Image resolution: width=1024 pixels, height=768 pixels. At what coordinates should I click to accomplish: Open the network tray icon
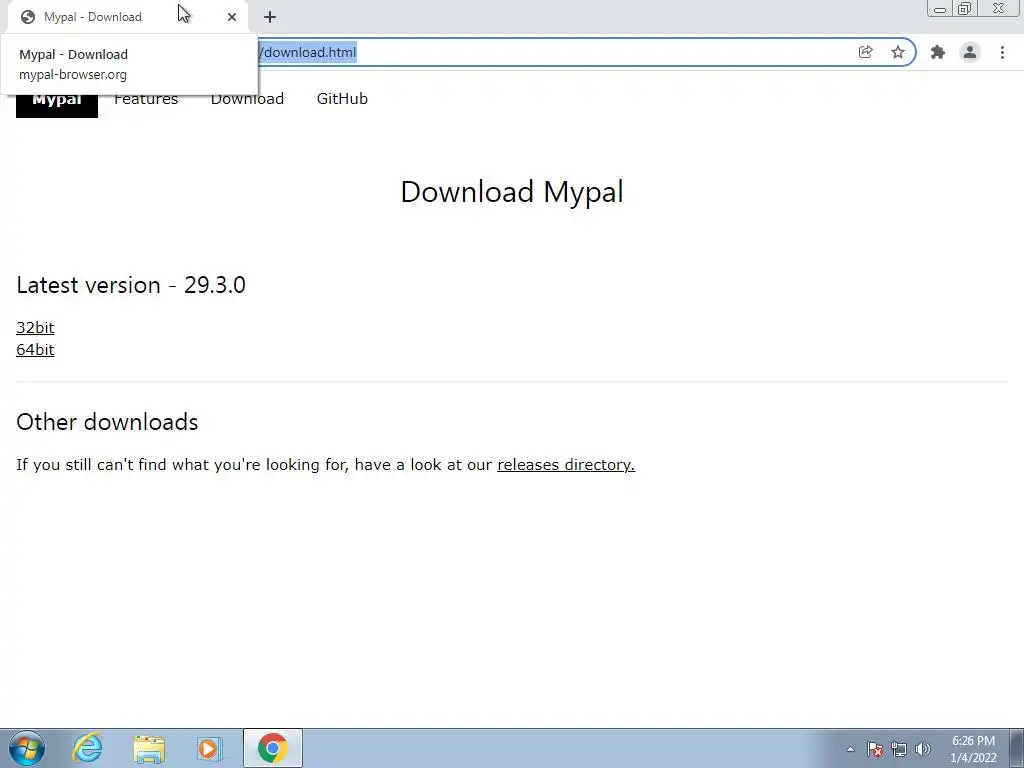click(899, 749)
